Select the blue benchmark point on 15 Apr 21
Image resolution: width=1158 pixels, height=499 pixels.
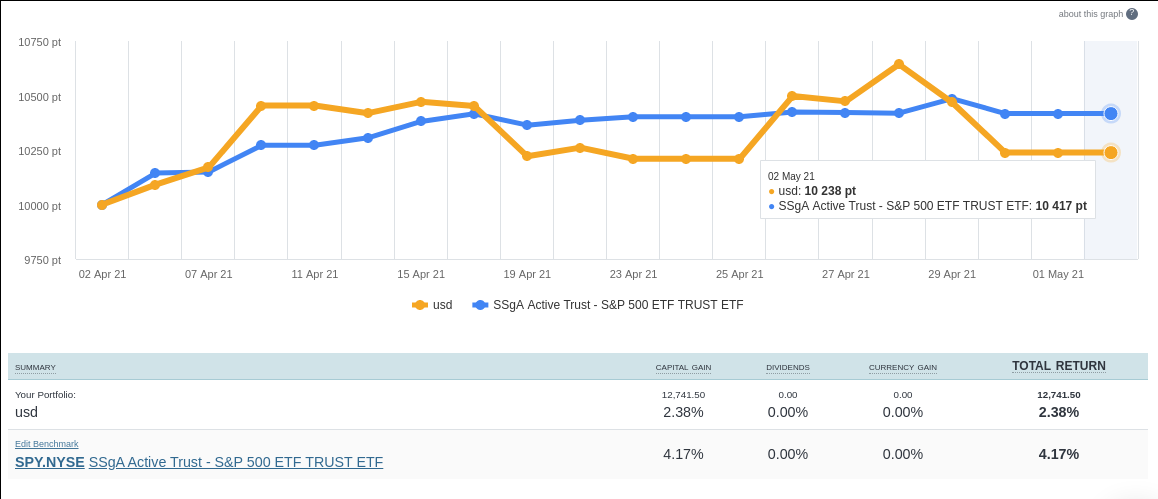(x=421, y=121)
